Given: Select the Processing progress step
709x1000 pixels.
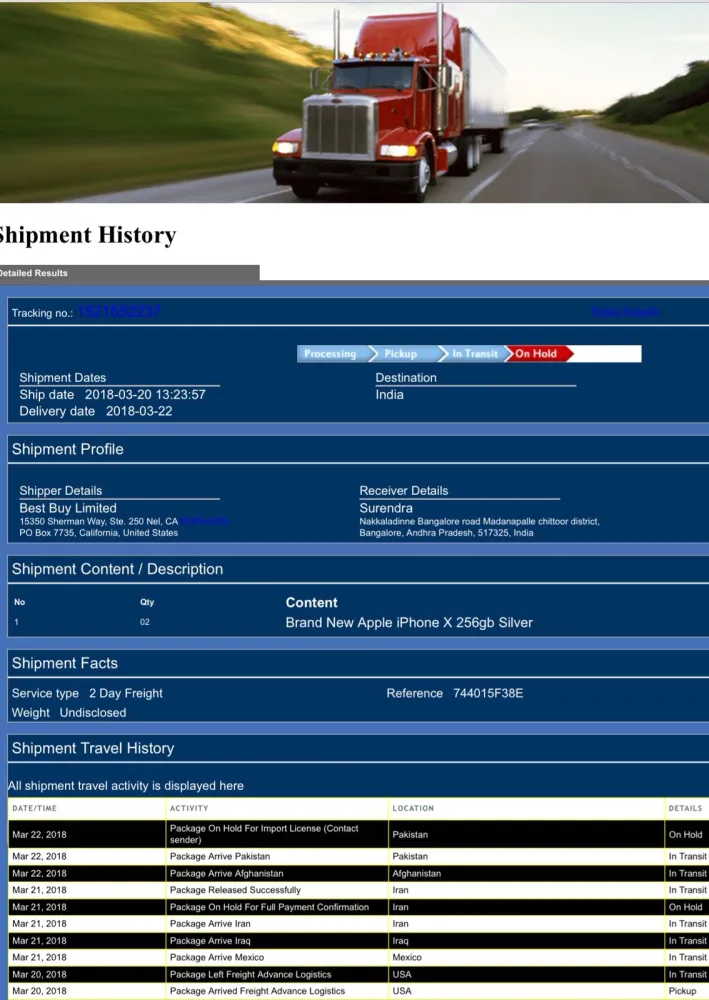Looking at the screenshot, I should point(333,354).
